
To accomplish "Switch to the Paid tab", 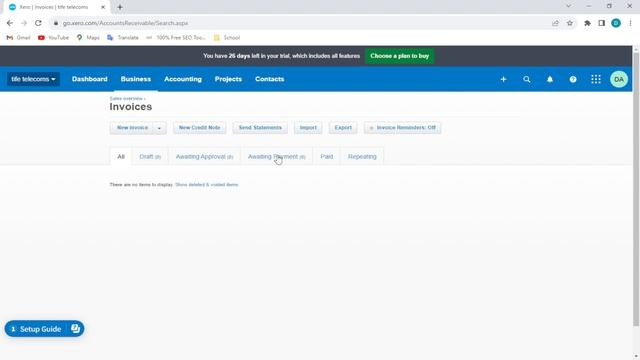I will (x=327, y=156).
